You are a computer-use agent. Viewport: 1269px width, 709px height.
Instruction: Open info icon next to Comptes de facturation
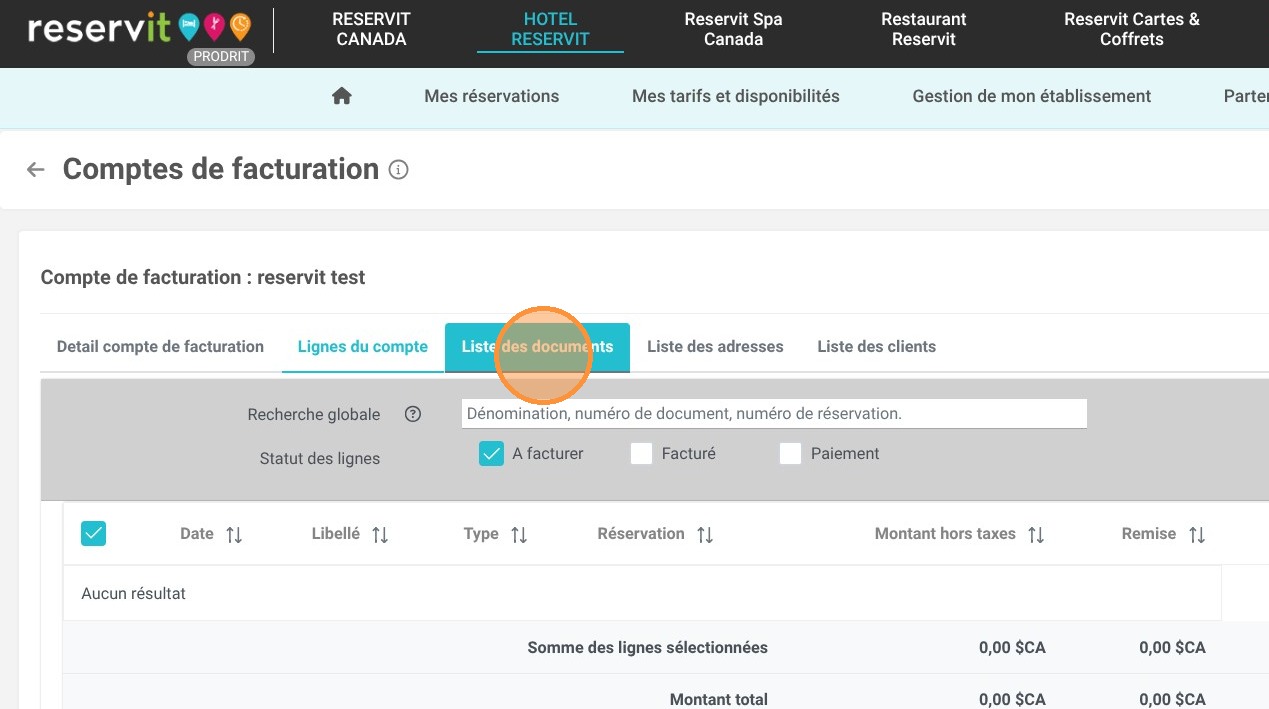[398, 170]
